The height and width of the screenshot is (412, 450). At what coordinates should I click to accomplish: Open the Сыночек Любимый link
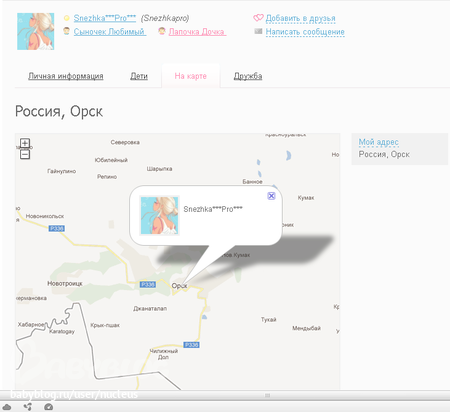tap(110, 32)
